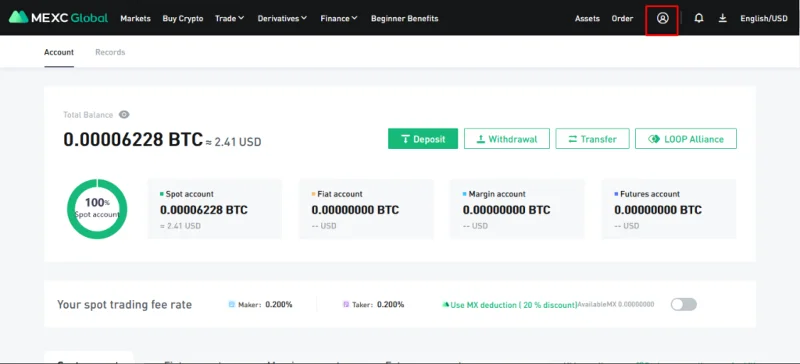Select the Account tab

(59, 52)
